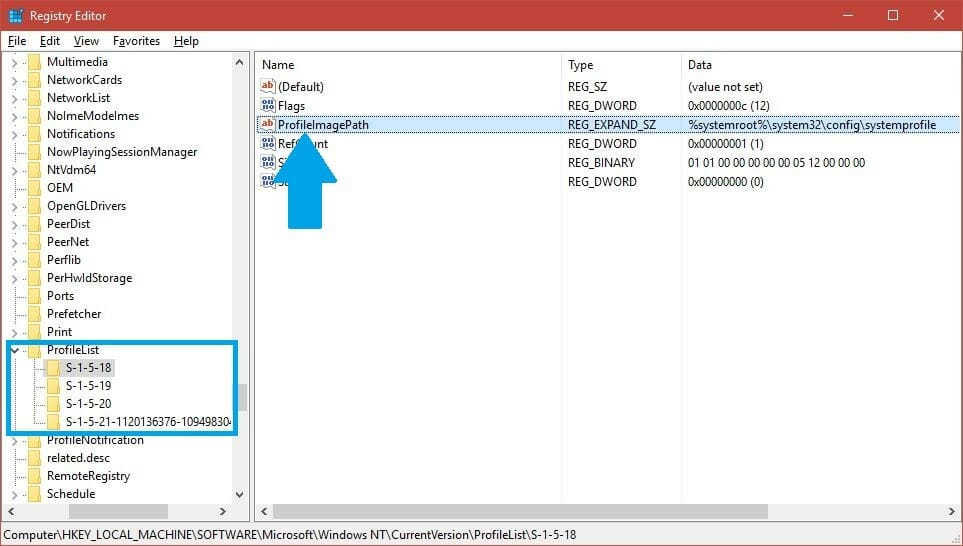Viewport: 963px width, 546px height.
Task: Click the OpenGLDrivers folder icon
Action: click(35, 206)
